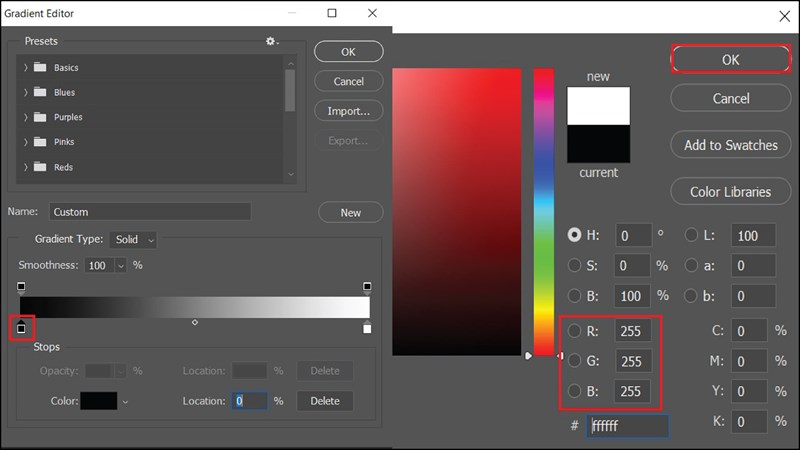
Task: Select the Lab a radio button
Action: (691, 265)
